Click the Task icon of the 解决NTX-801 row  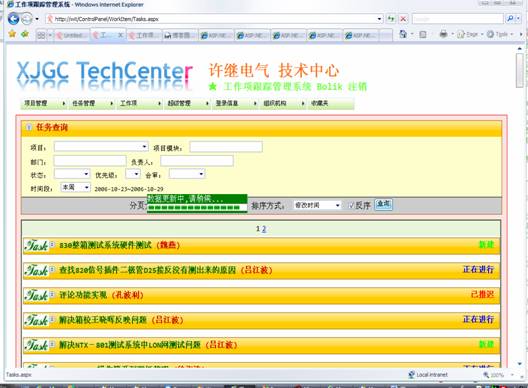[36, 345]
